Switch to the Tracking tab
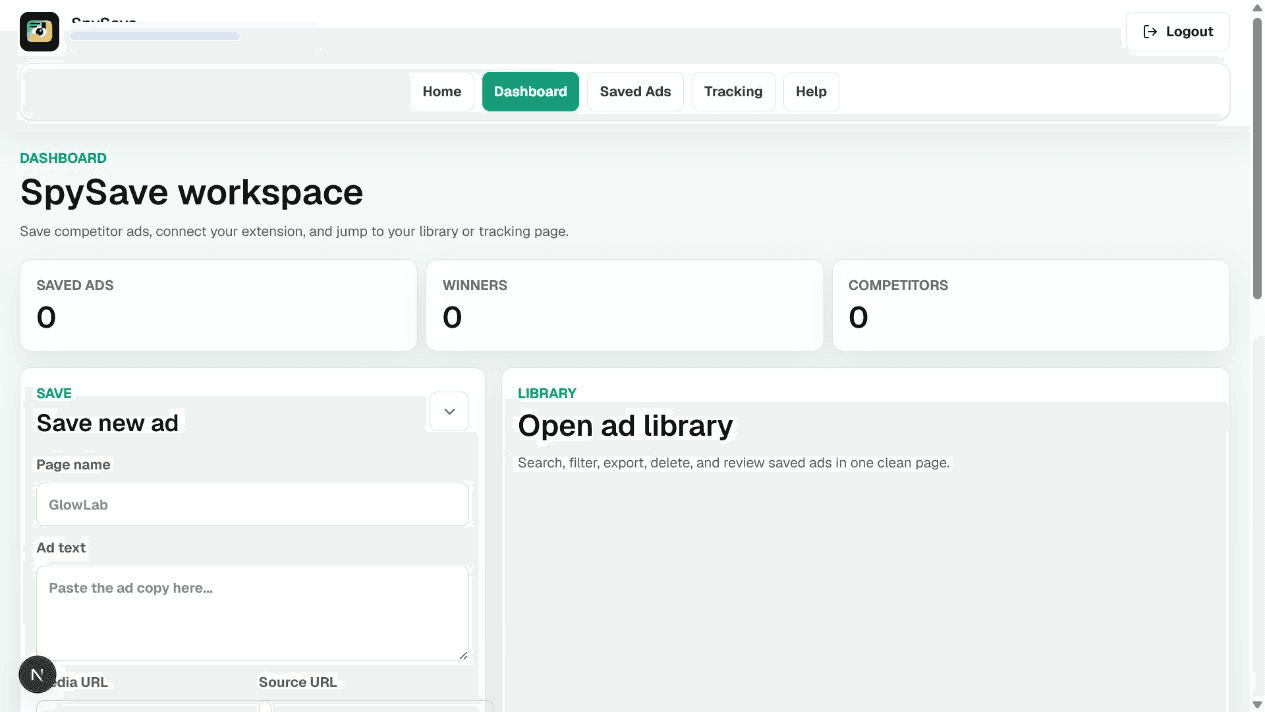The image size is (1265, 712). [x=733, y=91]
